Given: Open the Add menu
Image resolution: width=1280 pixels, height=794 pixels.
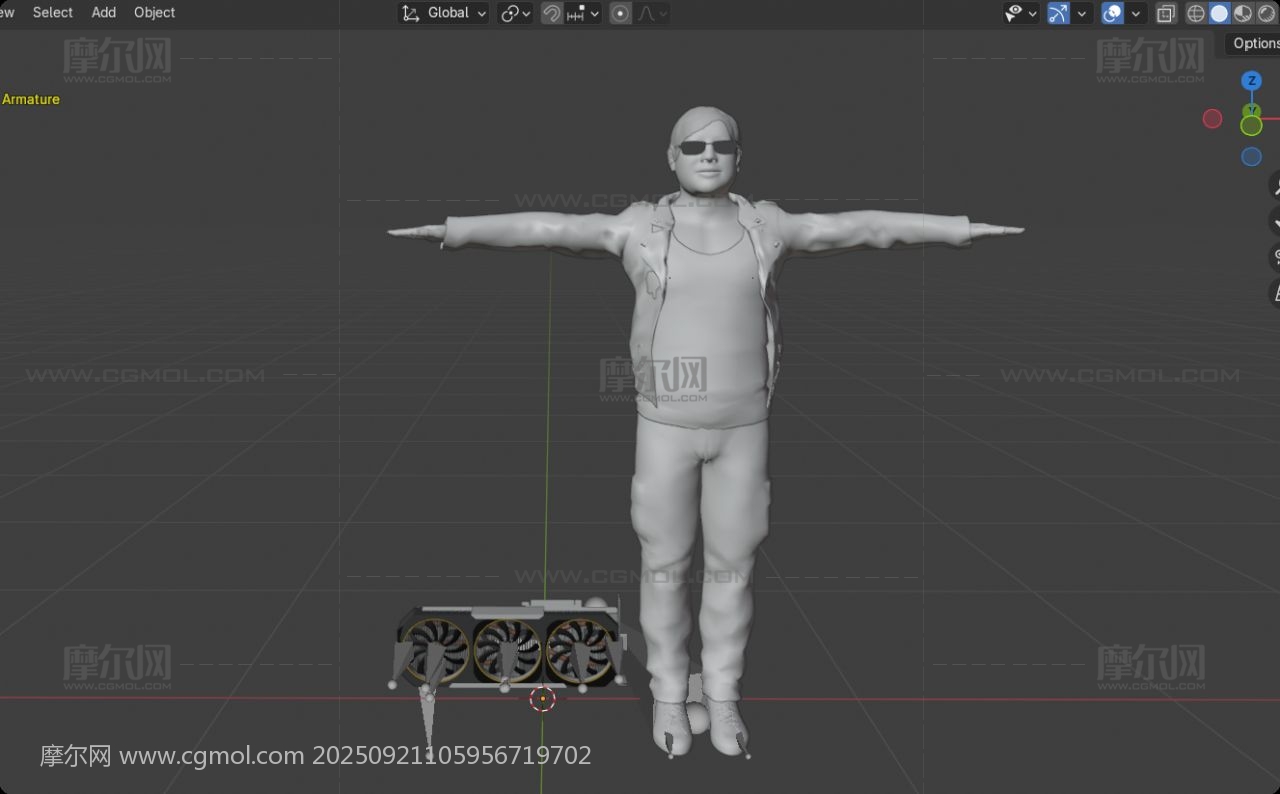Looking at the screenshot, I should [x=104, y=12].
